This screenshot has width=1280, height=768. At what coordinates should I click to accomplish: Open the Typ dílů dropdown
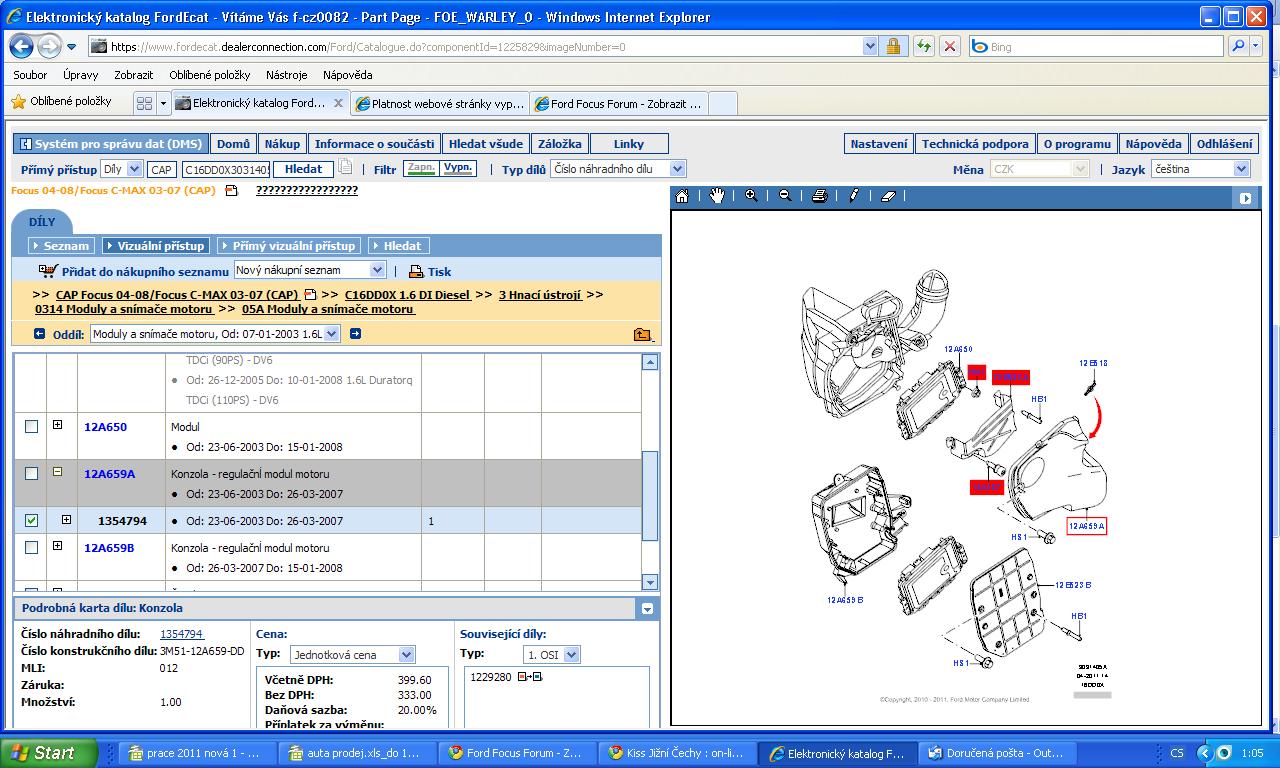coord(677,169)
